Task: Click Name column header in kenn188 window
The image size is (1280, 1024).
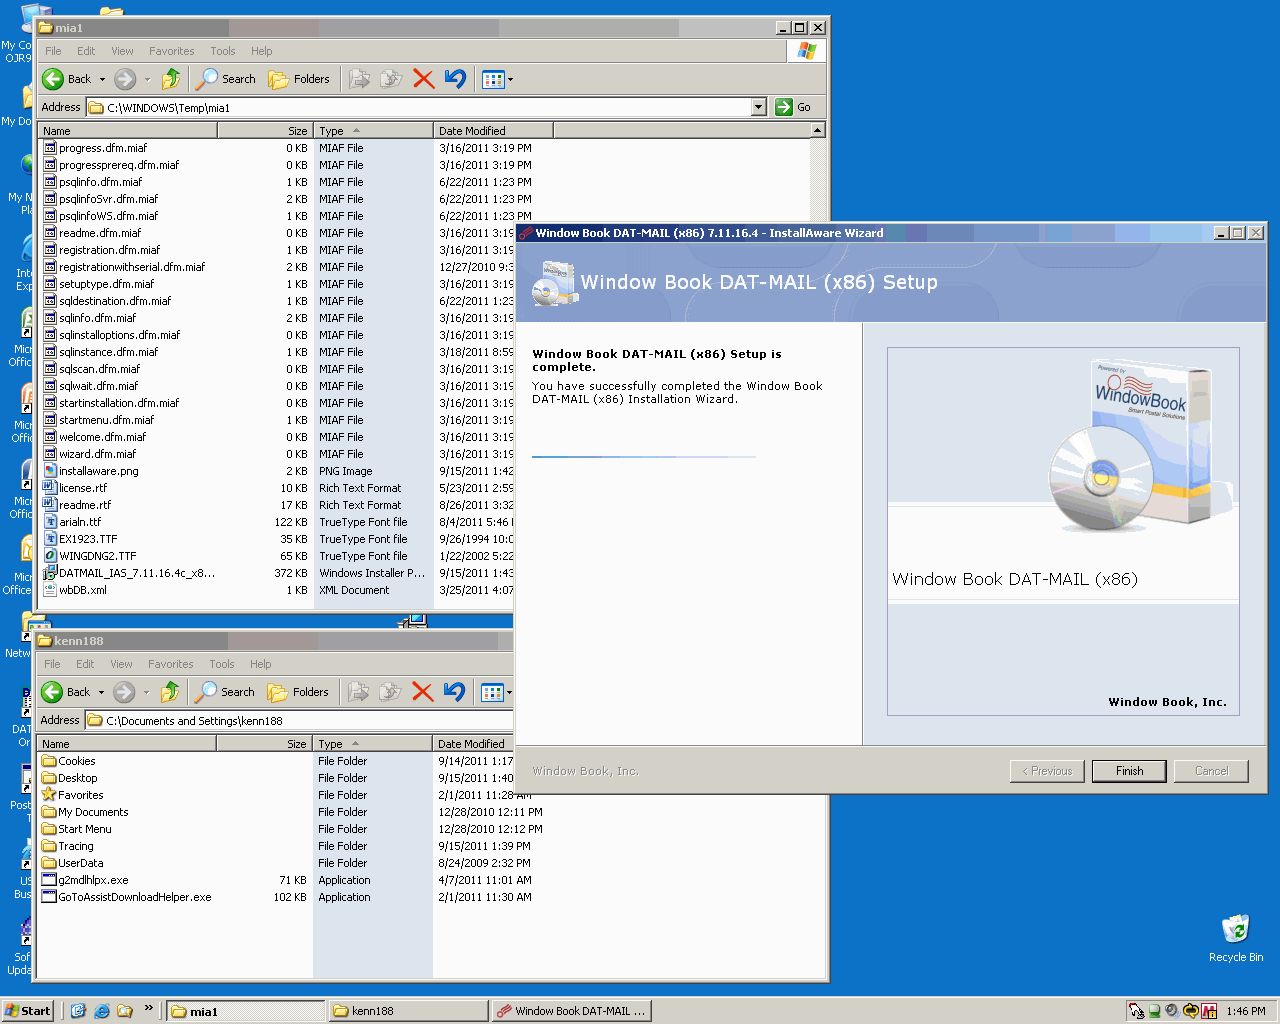Action: [126, 744]
